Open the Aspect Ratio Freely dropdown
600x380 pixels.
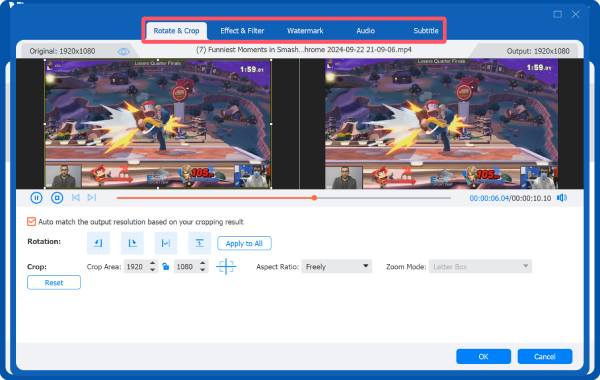coord(337,266)
